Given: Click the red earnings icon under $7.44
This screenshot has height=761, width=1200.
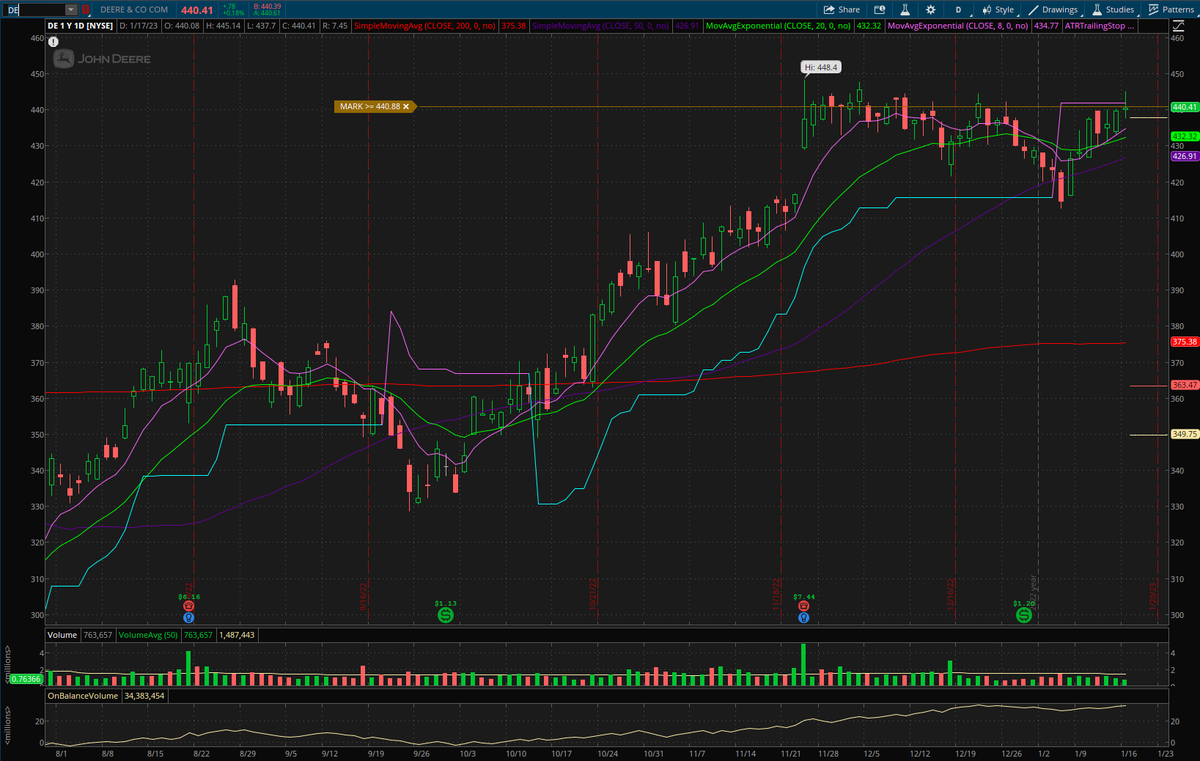Looking at the screenshot, I should coord(804,606).
